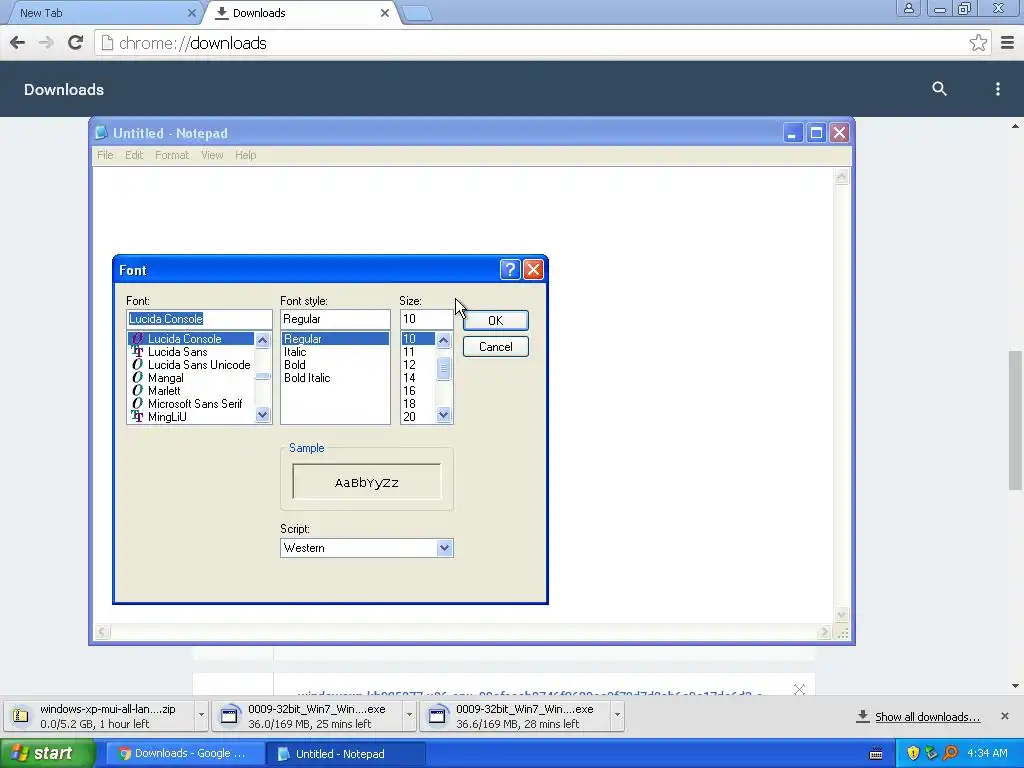This screenshot has width=1024, height=768.
Task: Click the Chrome back arrow
Action: click(18, 43)
